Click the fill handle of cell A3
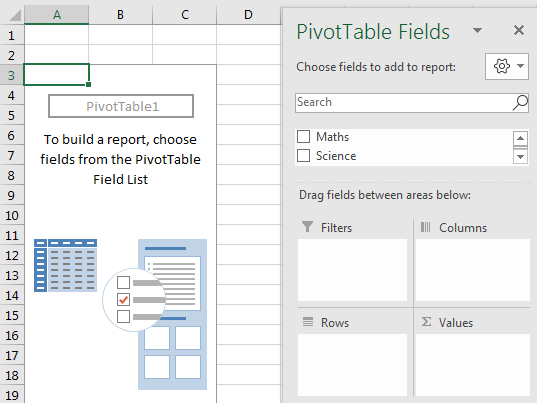Screen dimensions: 539x403 pos(88,84)
